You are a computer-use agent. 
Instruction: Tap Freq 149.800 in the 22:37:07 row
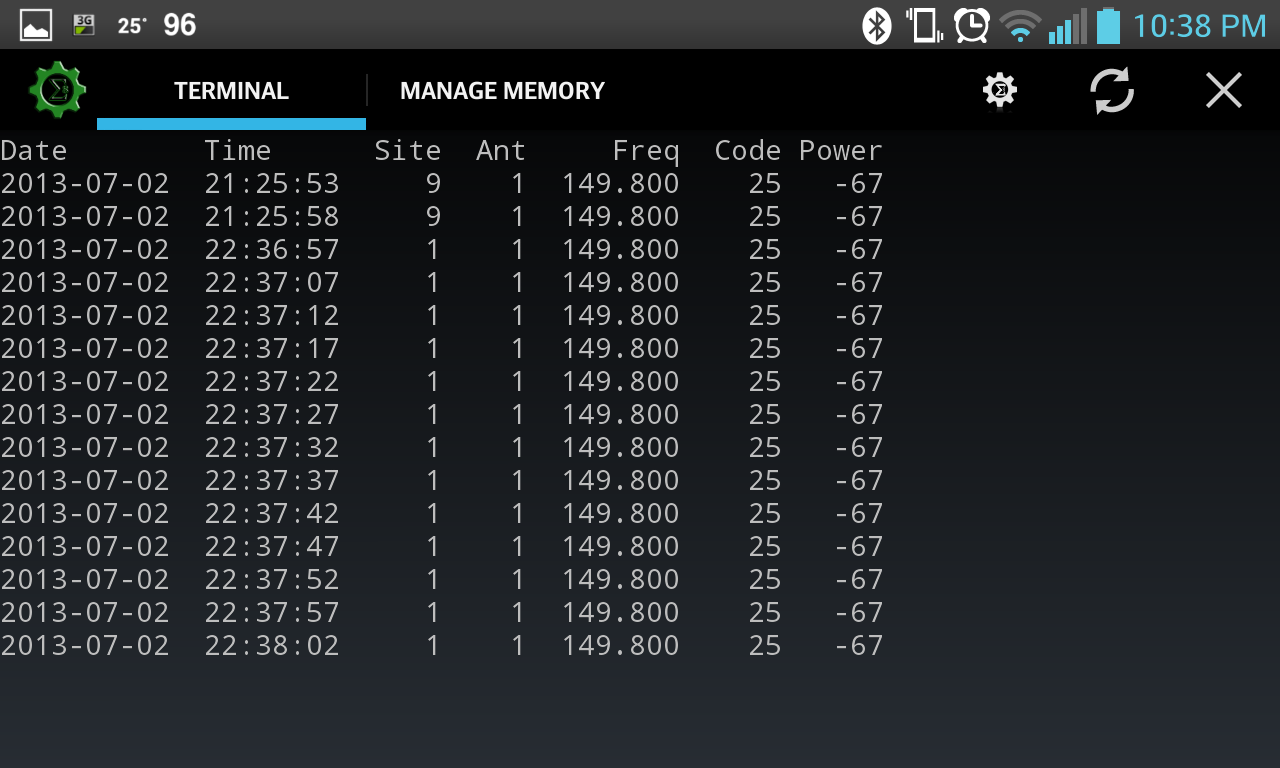coord(621,283)
